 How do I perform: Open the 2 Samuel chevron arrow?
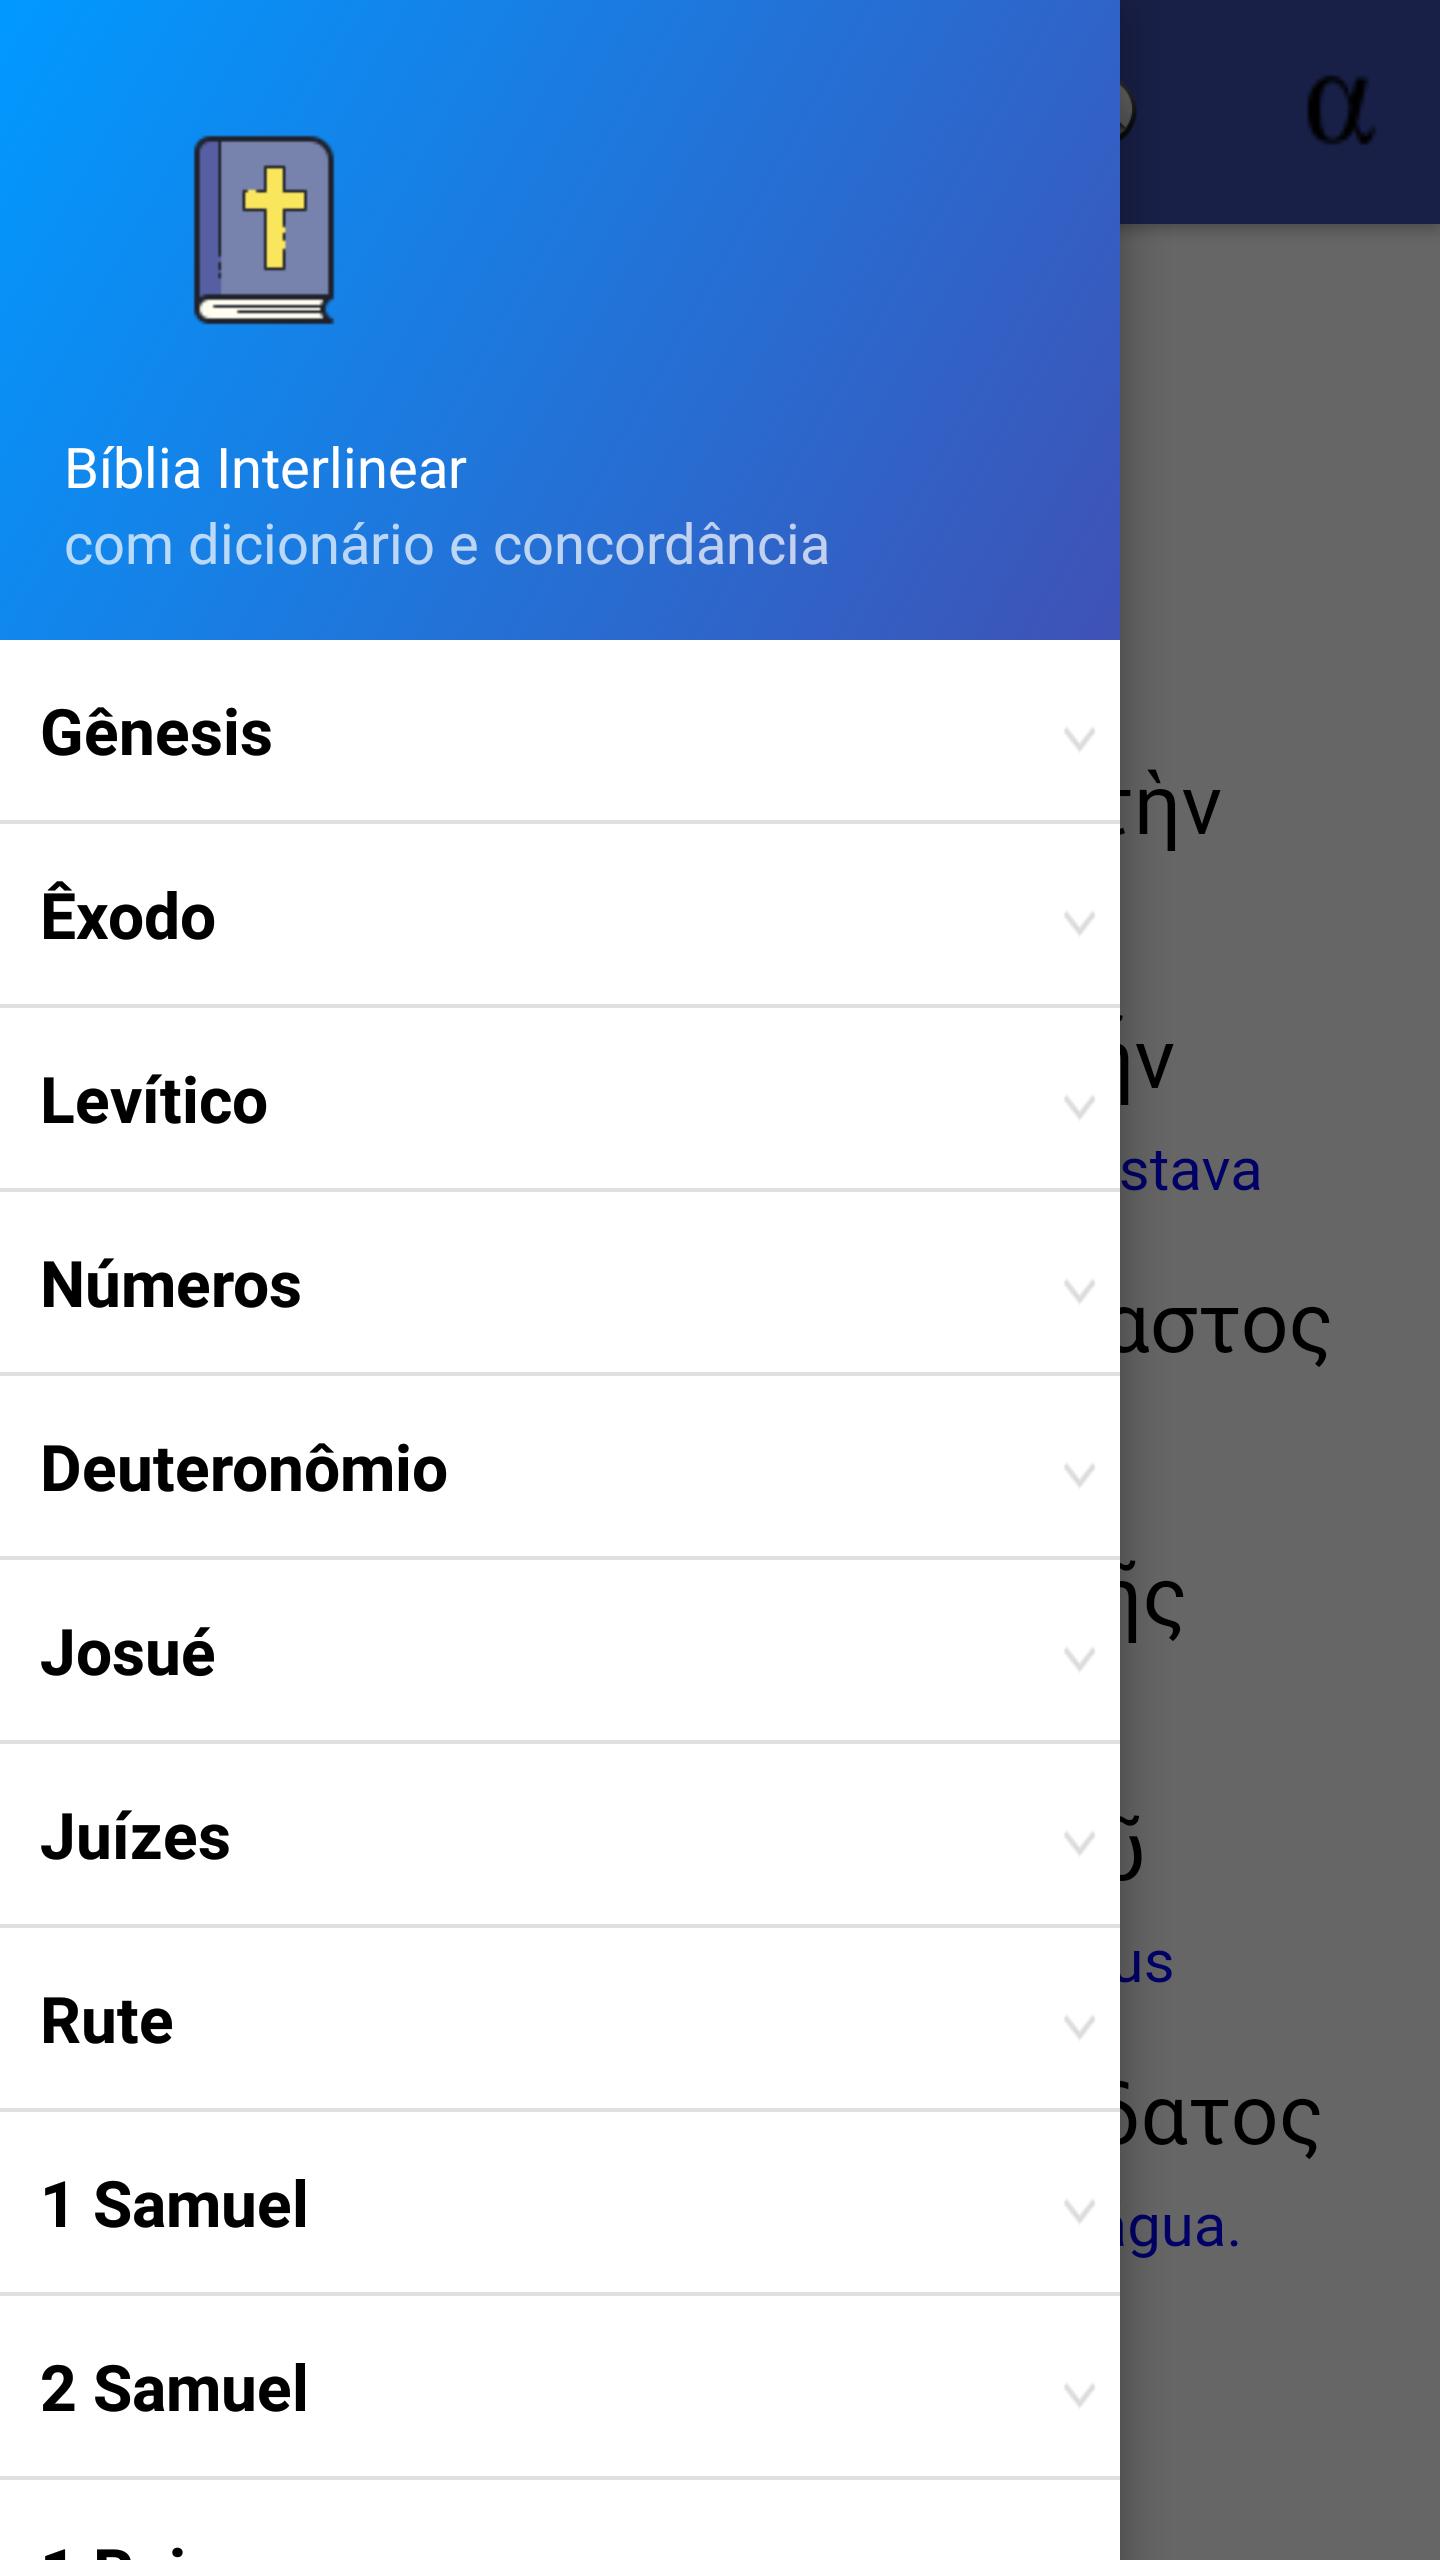point(1078,2395)
